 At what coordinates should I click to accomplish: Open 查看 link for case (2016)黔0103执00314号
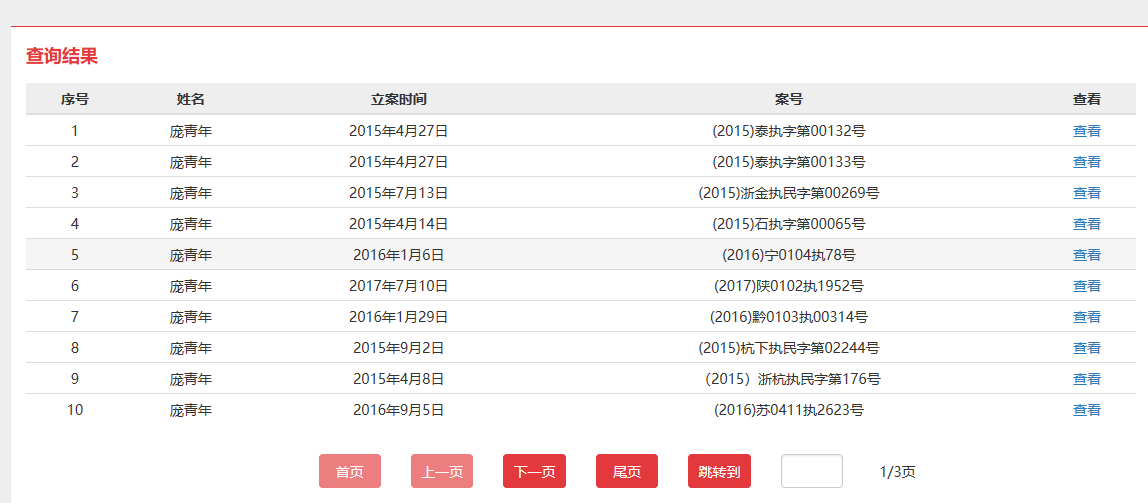click(x=1086, y=317)
